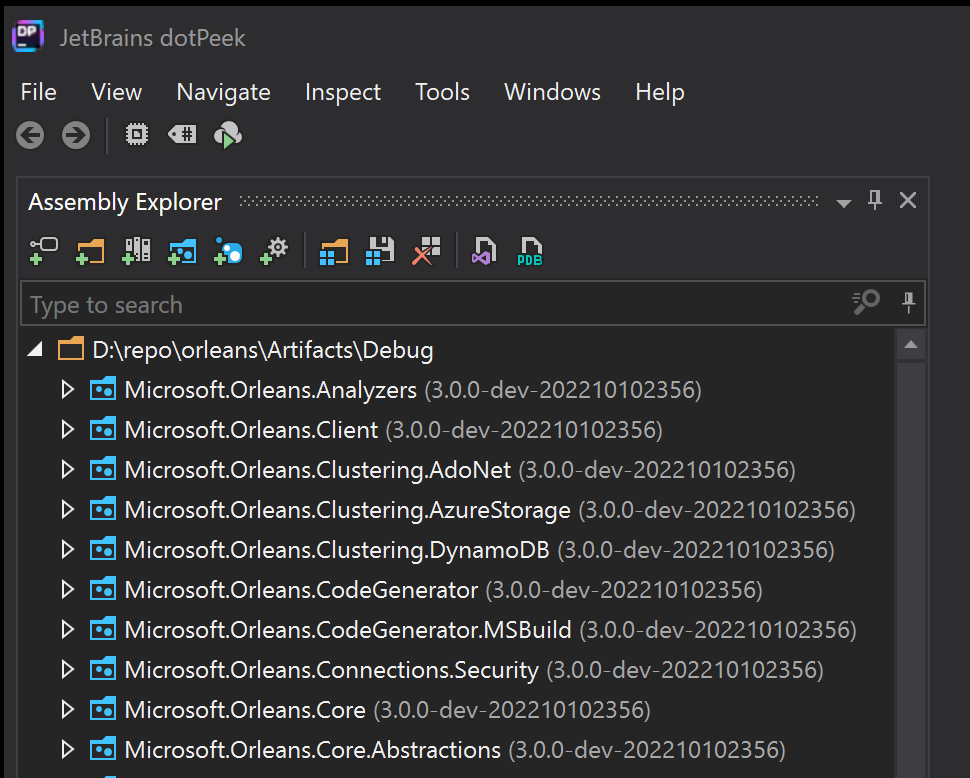This screenshot has height=778, width=970.
Task: Open the Navigate menu
Action: click(223, 92)
